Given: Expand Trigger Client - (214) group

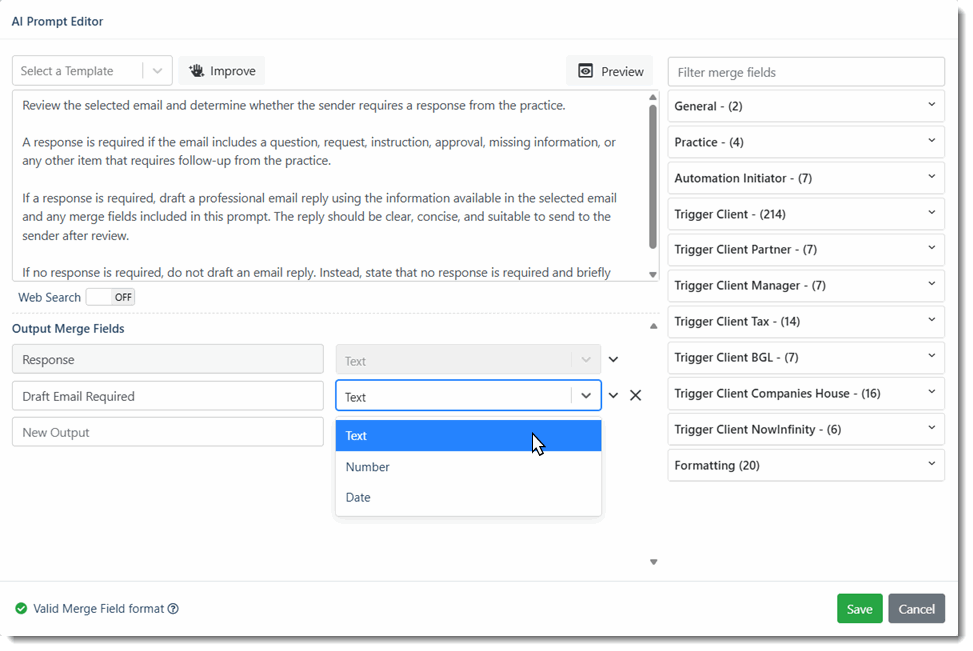Looking at the screenshot, I should (x=806, y=214).
